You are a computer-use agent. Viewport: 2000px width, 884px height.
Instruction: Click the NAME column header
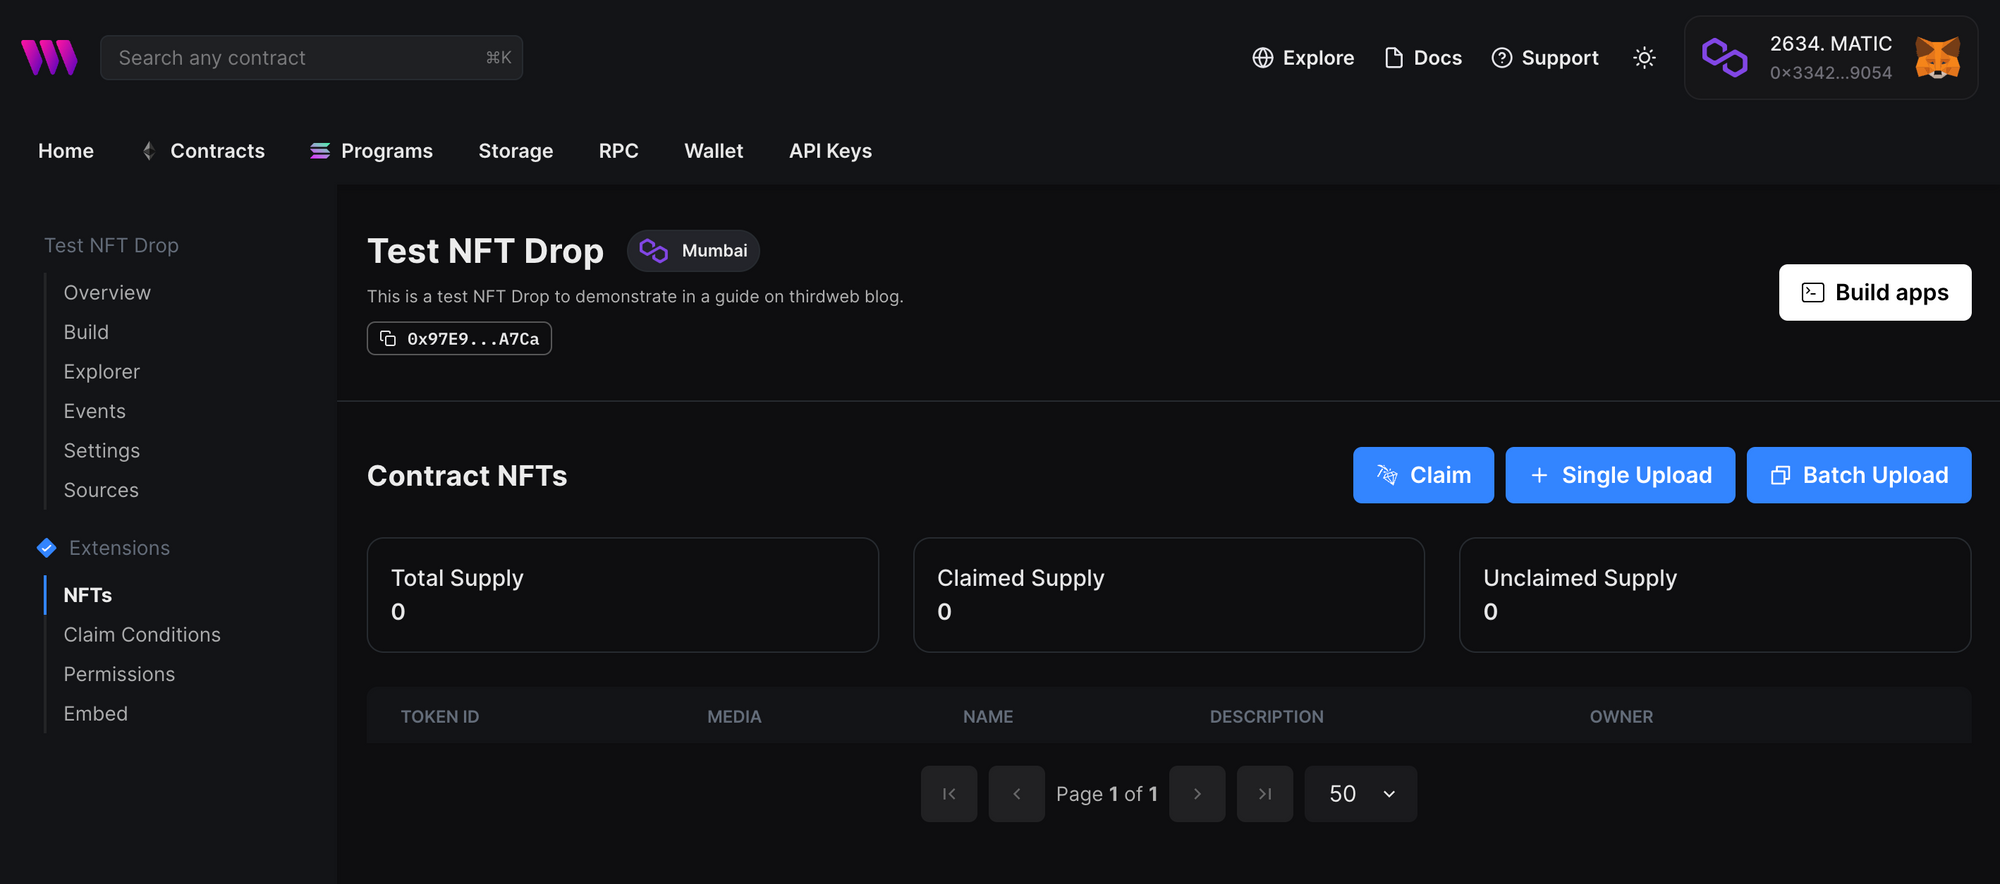coord(988,717)
